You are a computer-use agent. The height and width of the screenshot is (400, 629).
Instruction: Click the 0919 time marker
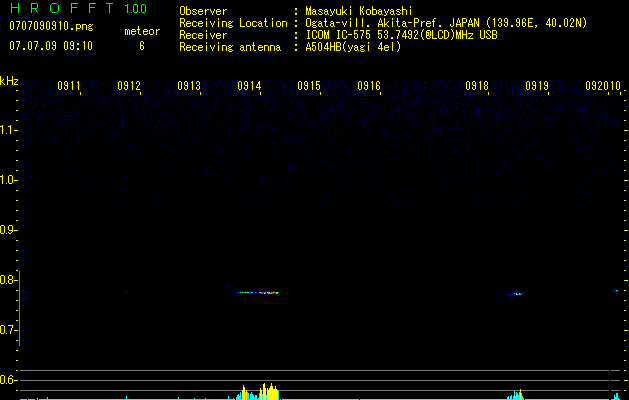click(537, 86)
